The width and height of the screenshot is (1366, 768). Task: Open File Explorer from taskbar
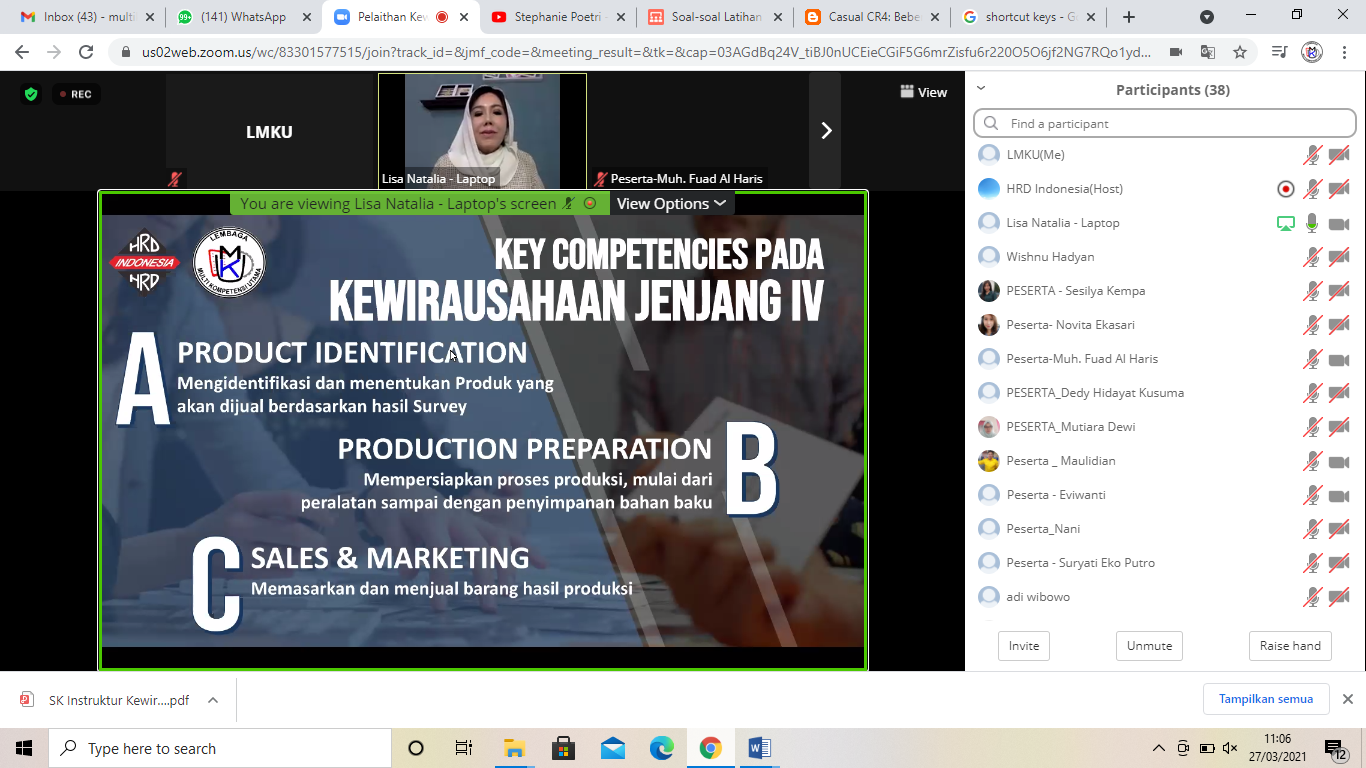[x=514, y=748]
